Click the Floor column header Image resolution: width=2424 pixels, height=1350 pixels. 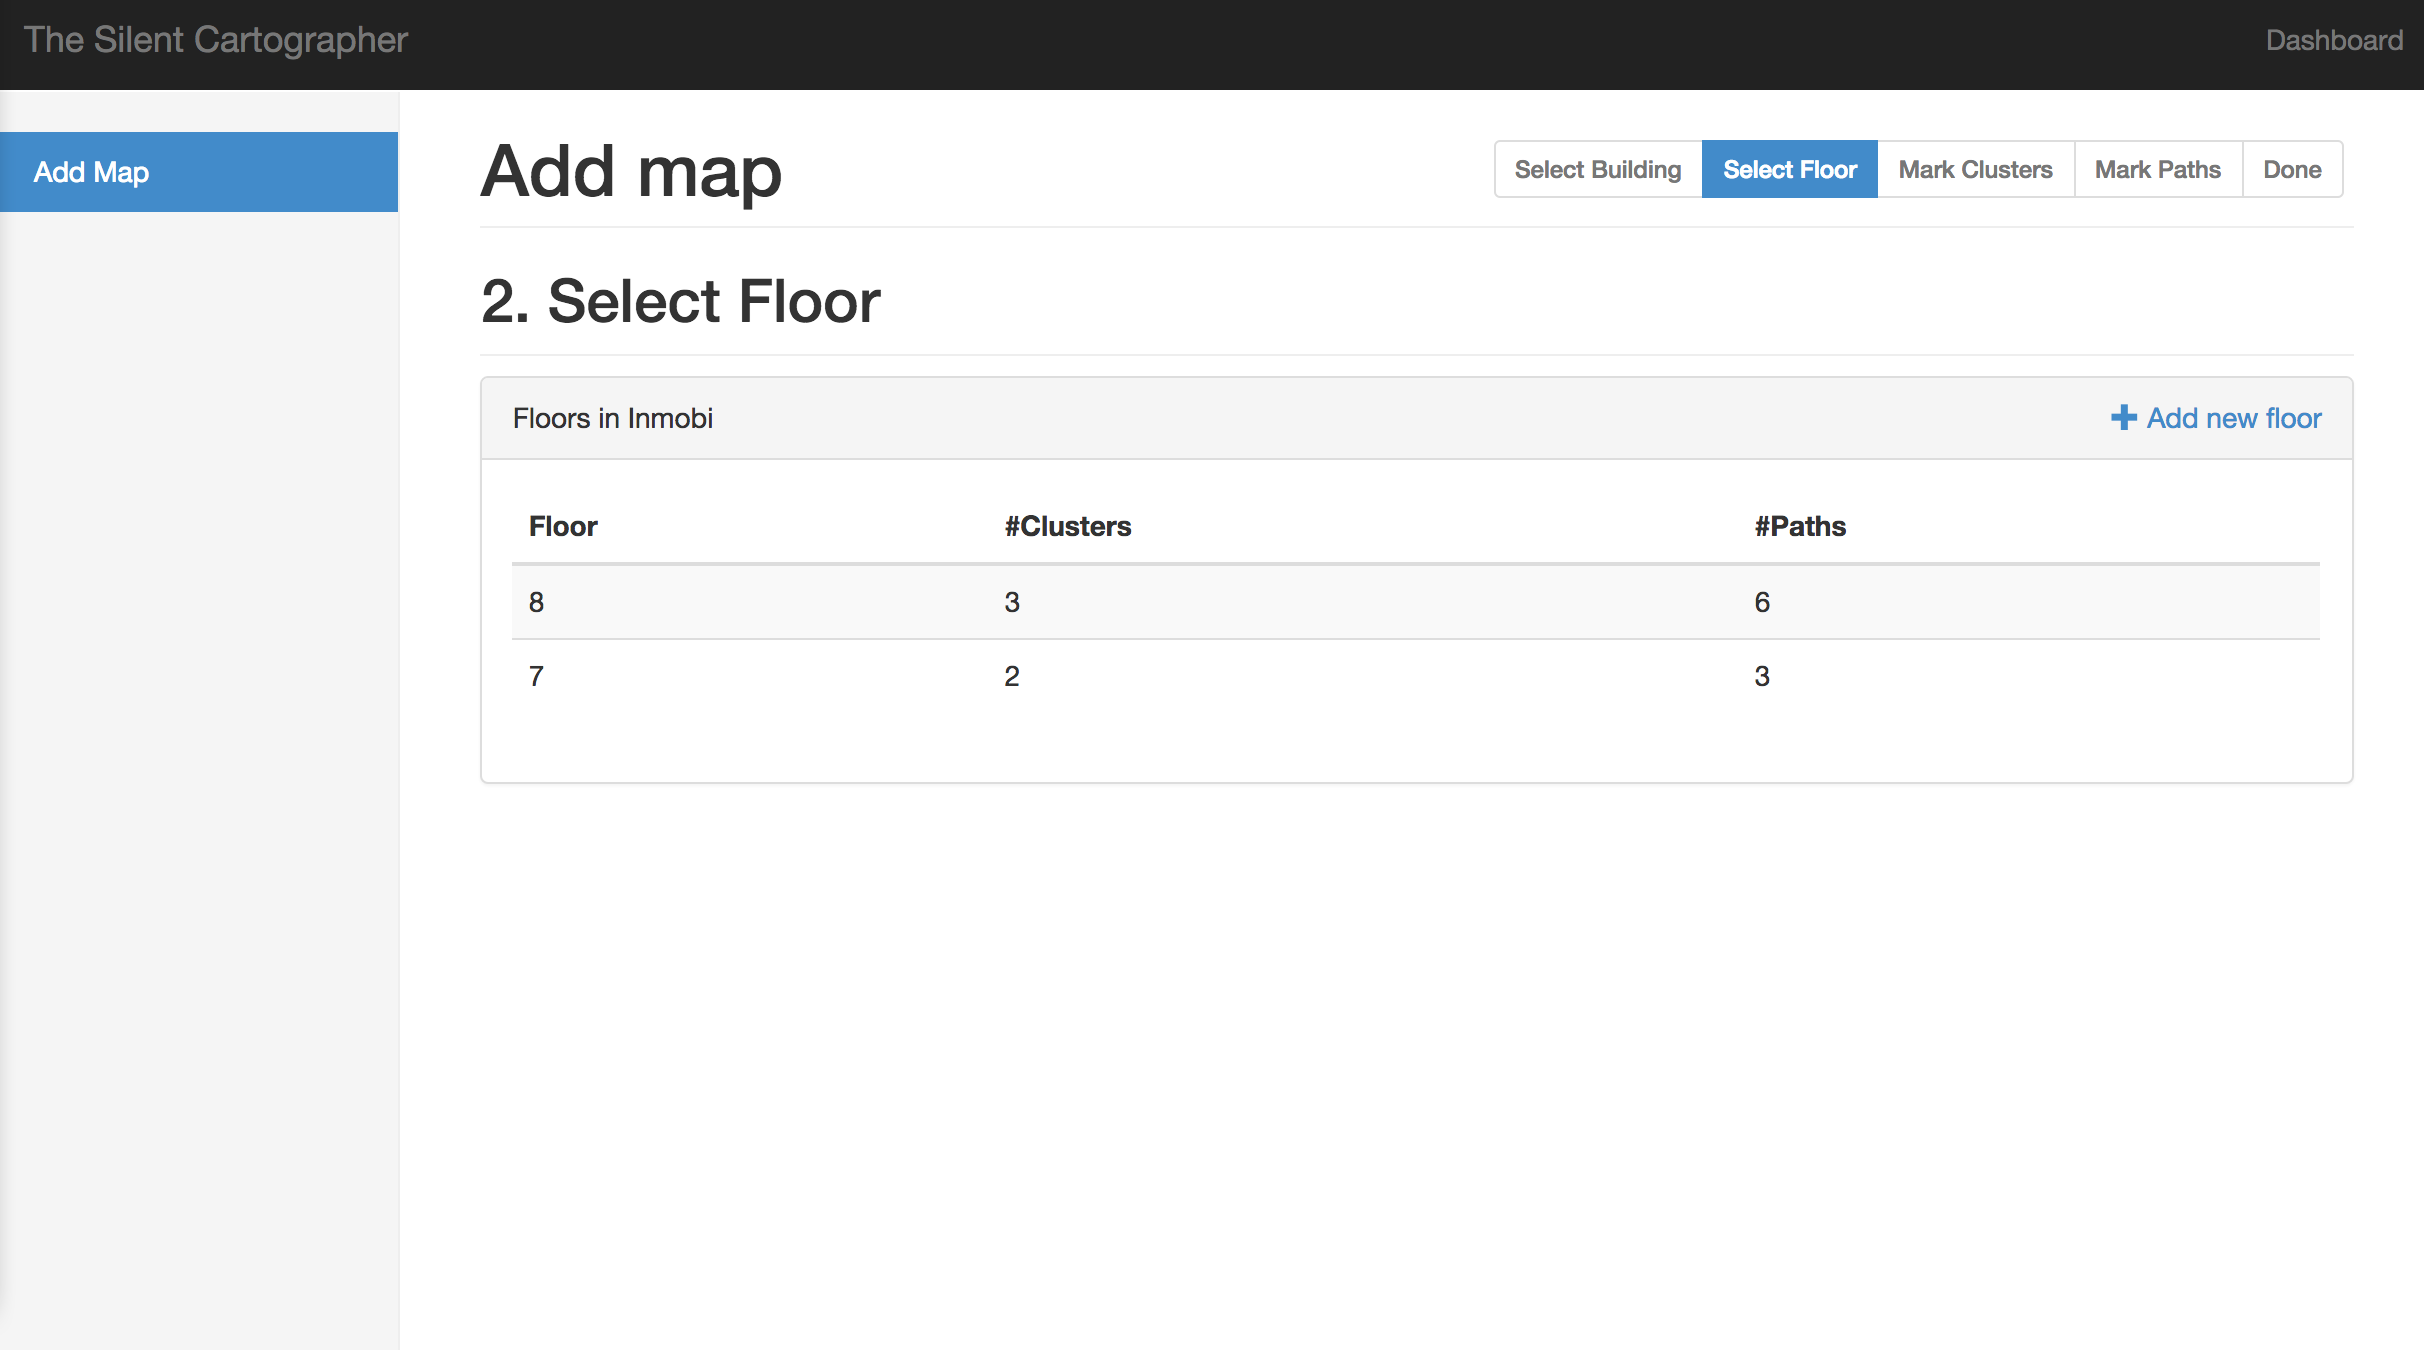[x=563, y=527]
